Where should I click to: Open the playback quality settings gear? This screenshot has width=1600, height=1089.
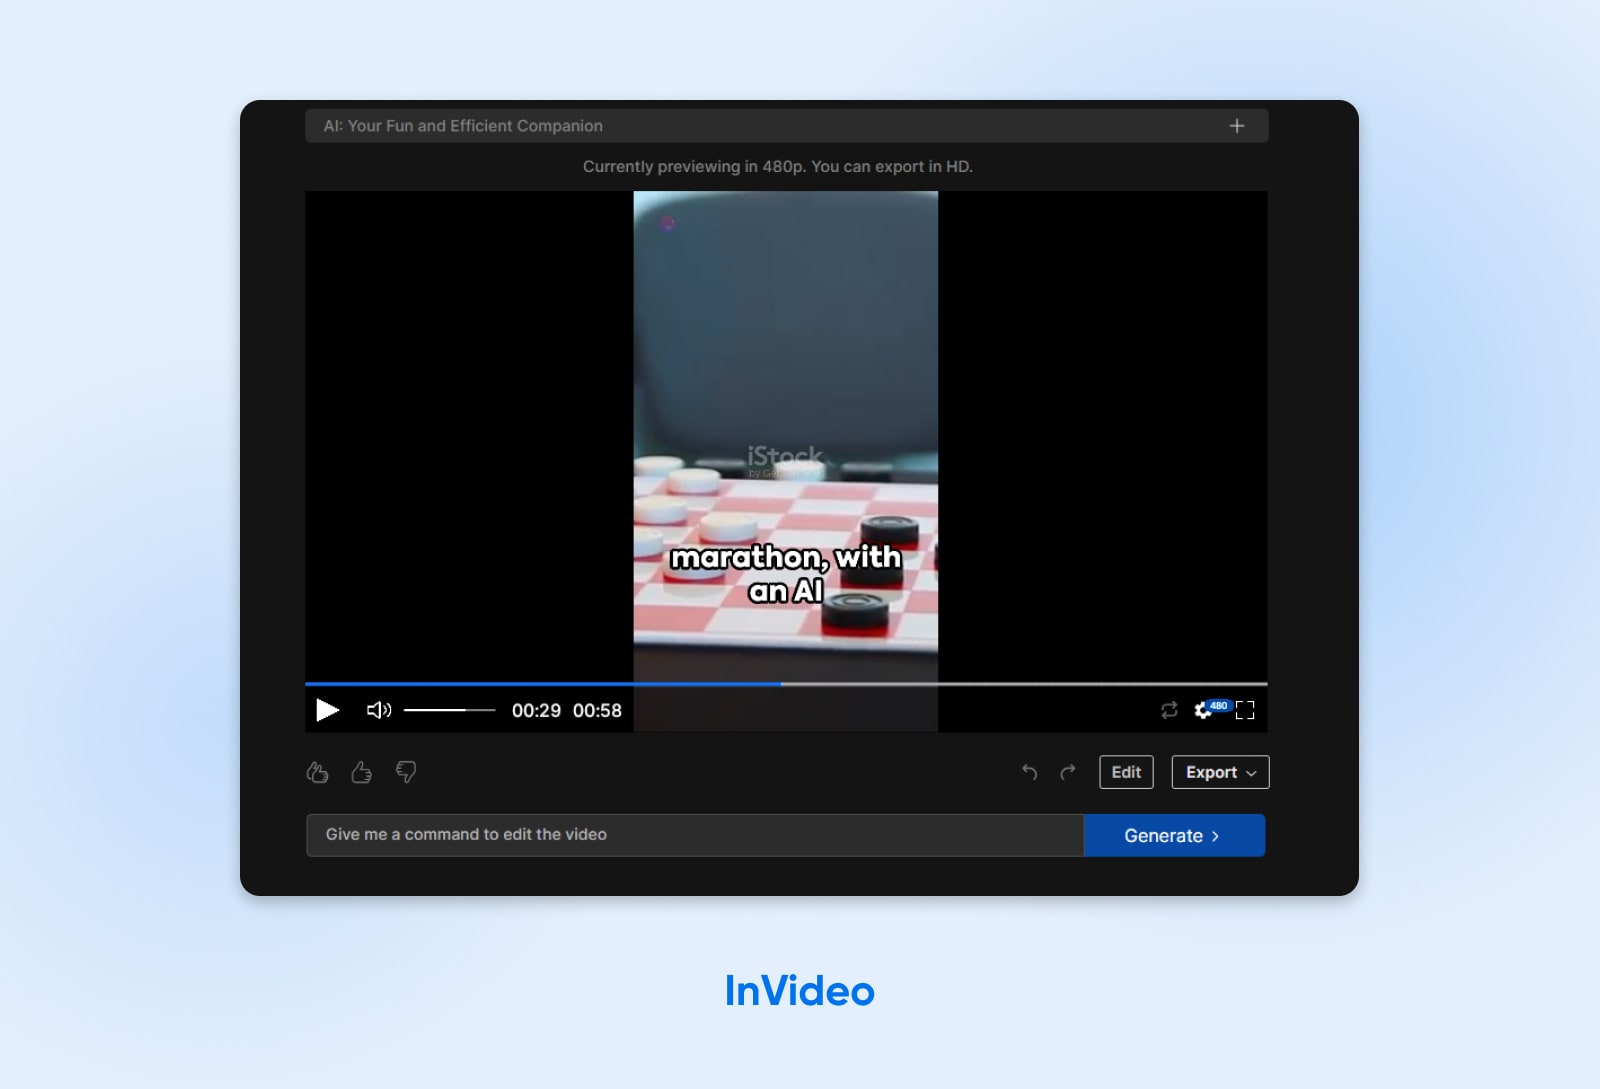pos(1203,710)
